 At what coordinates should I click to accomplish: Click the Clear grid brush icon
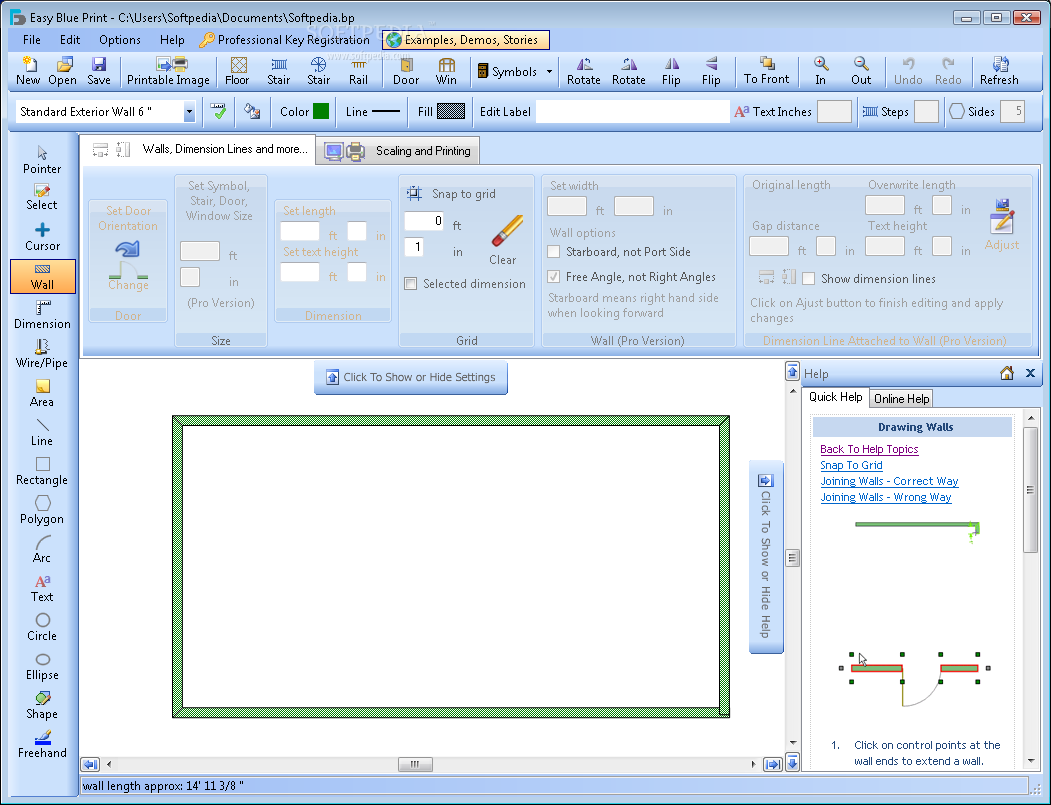point(504,239)
